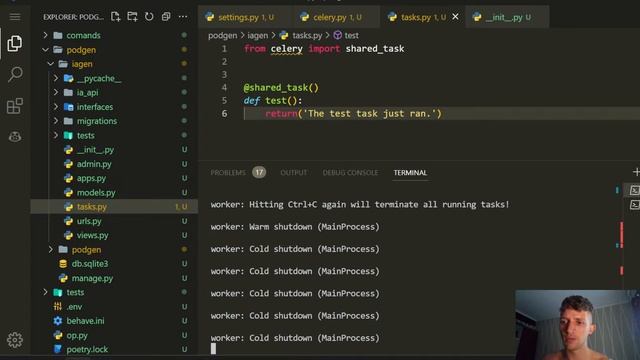
Task: Click the celery import on line 1
Action: [287, 49]
